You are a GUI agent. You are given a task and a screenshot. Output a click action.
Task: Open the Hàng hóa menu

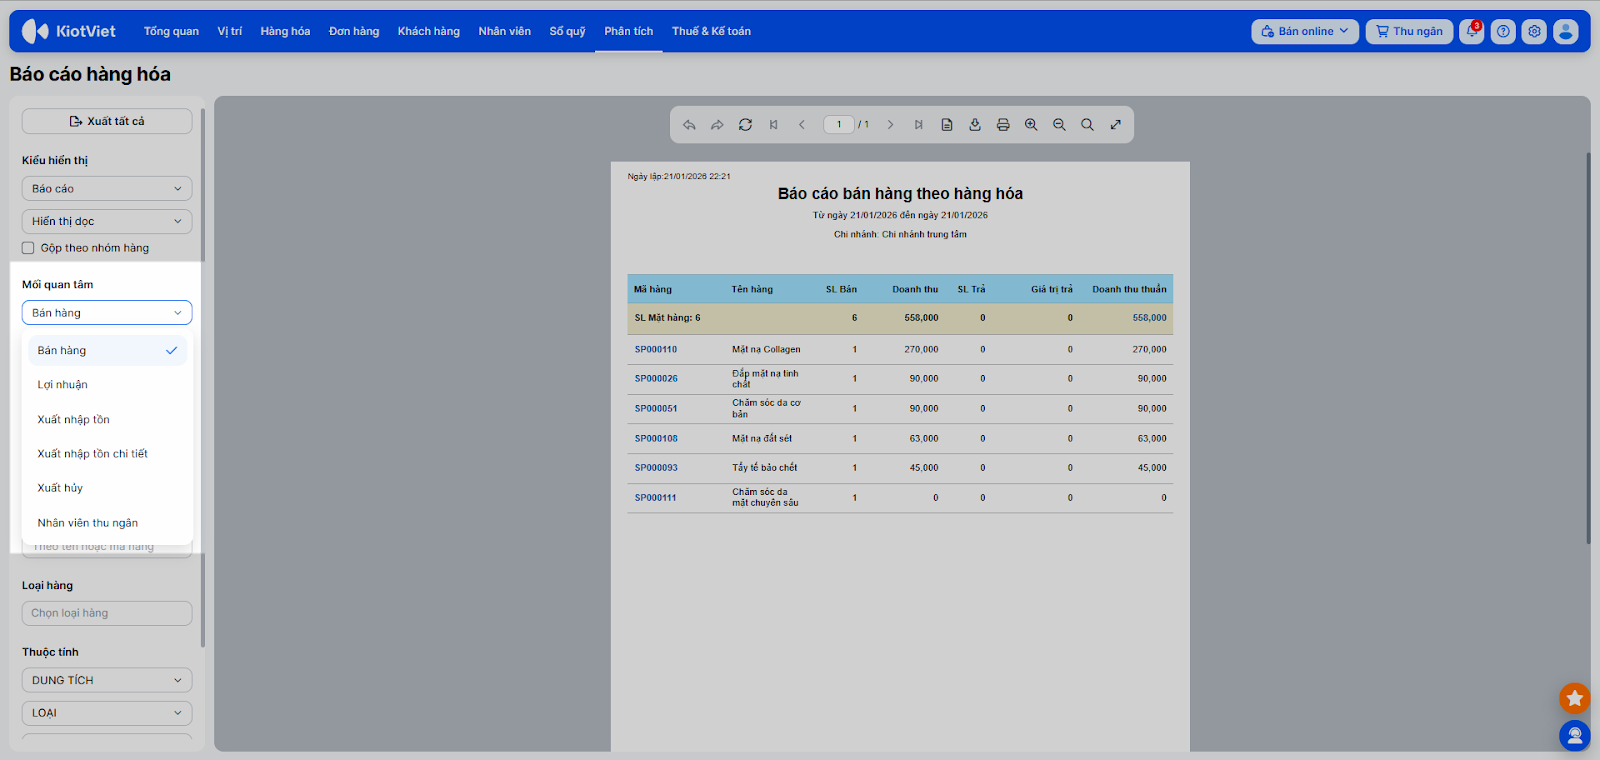[x=285, y=32]
